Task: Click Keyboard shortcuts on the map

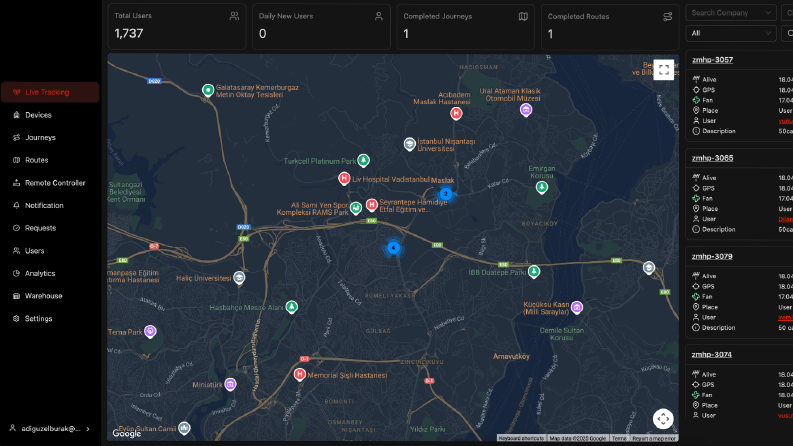Action: pyautogui.click(x=521, y=438)
